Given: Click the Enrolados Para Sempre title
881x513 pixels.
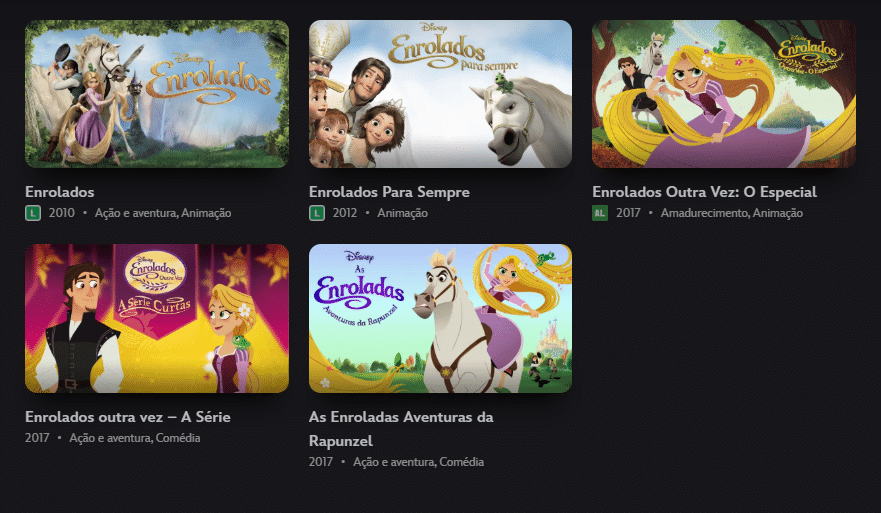Looking at the screenshot, I should 389,192.
